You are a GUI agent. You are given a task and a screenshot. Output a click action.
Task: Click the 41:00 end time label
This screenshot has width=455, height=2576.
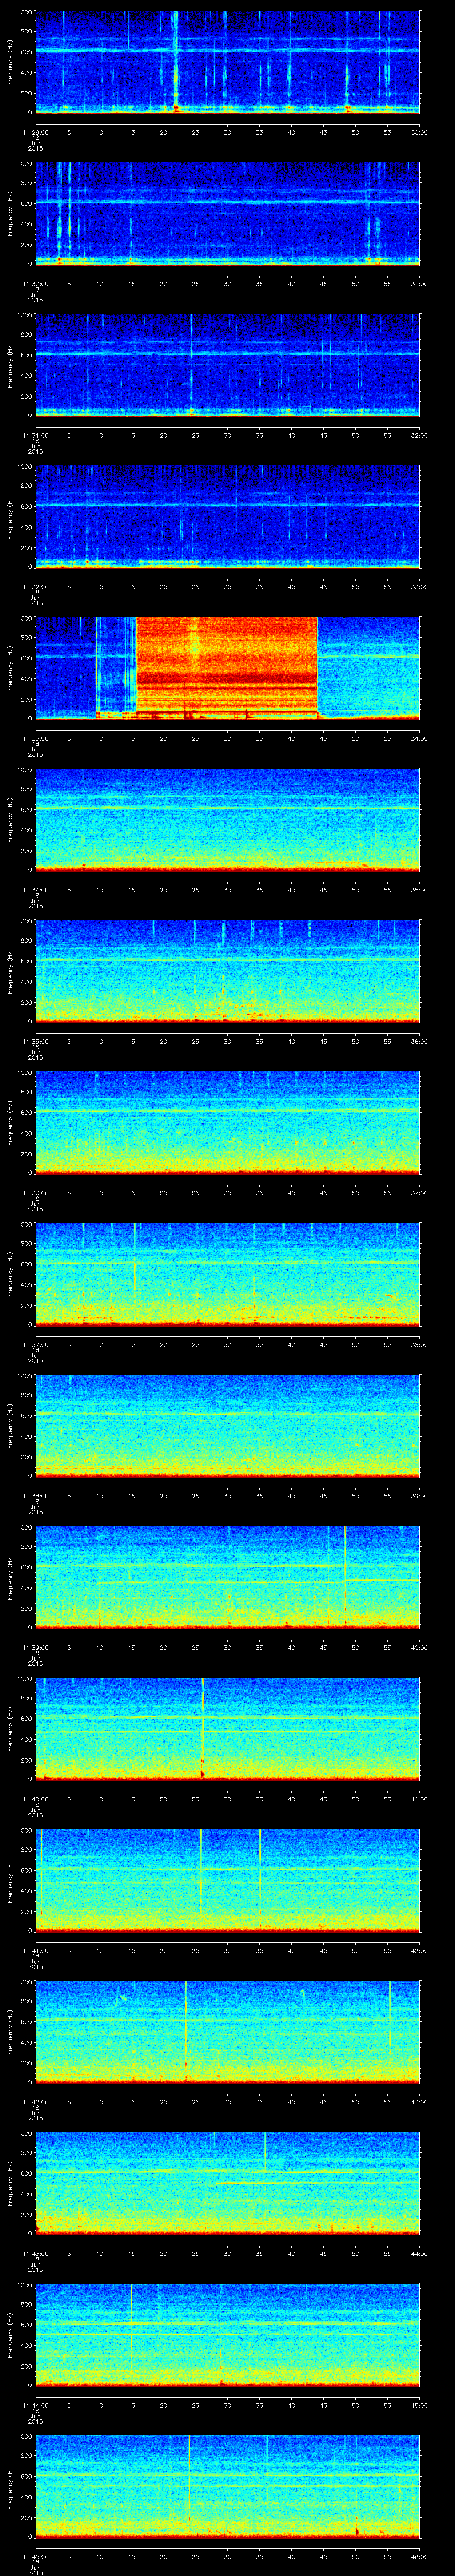click(420, 1799)
